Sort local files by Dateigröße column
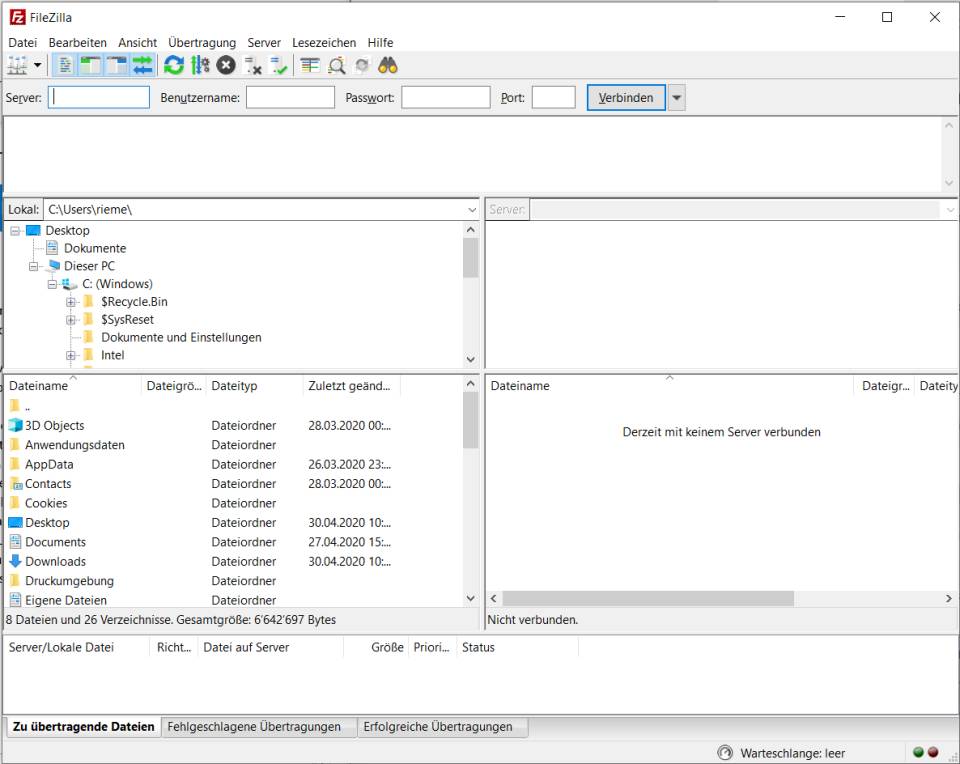Image resolution: width=960 pixels, height=764 pixels. 174,386
